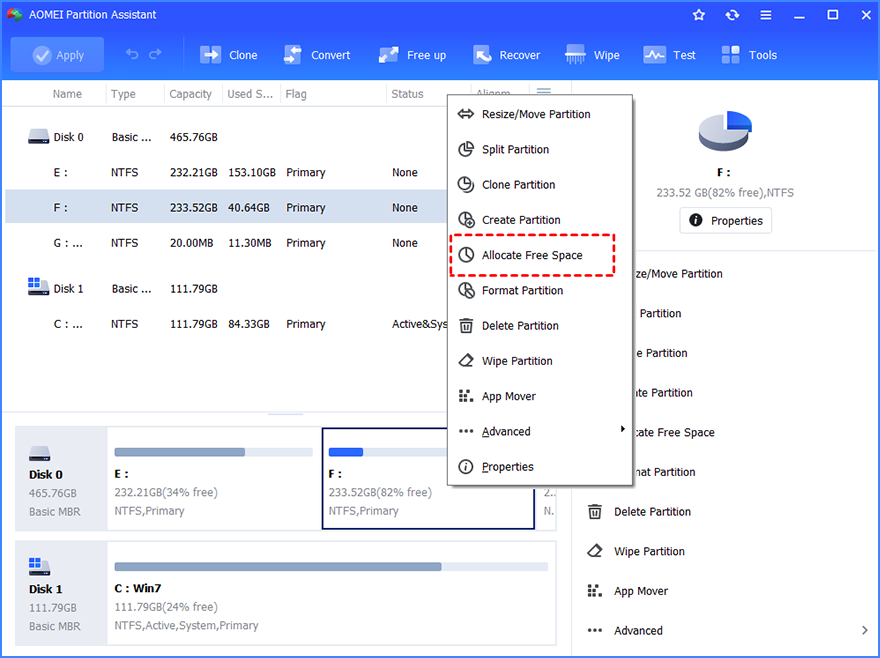Image resolution: width=880 pixels, height=658 pixels.
Task: Click the refresh icon in title bar
Action: [732, 15]
